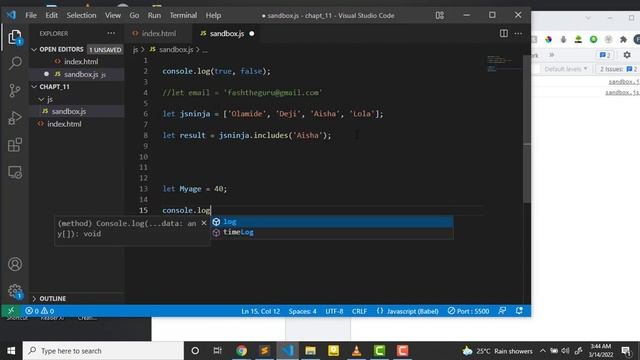The height and width of the screenshot is (360, 640).
Task: Select the 'timeLog' autocomplete suggestion
Action: tap(331, 232)
